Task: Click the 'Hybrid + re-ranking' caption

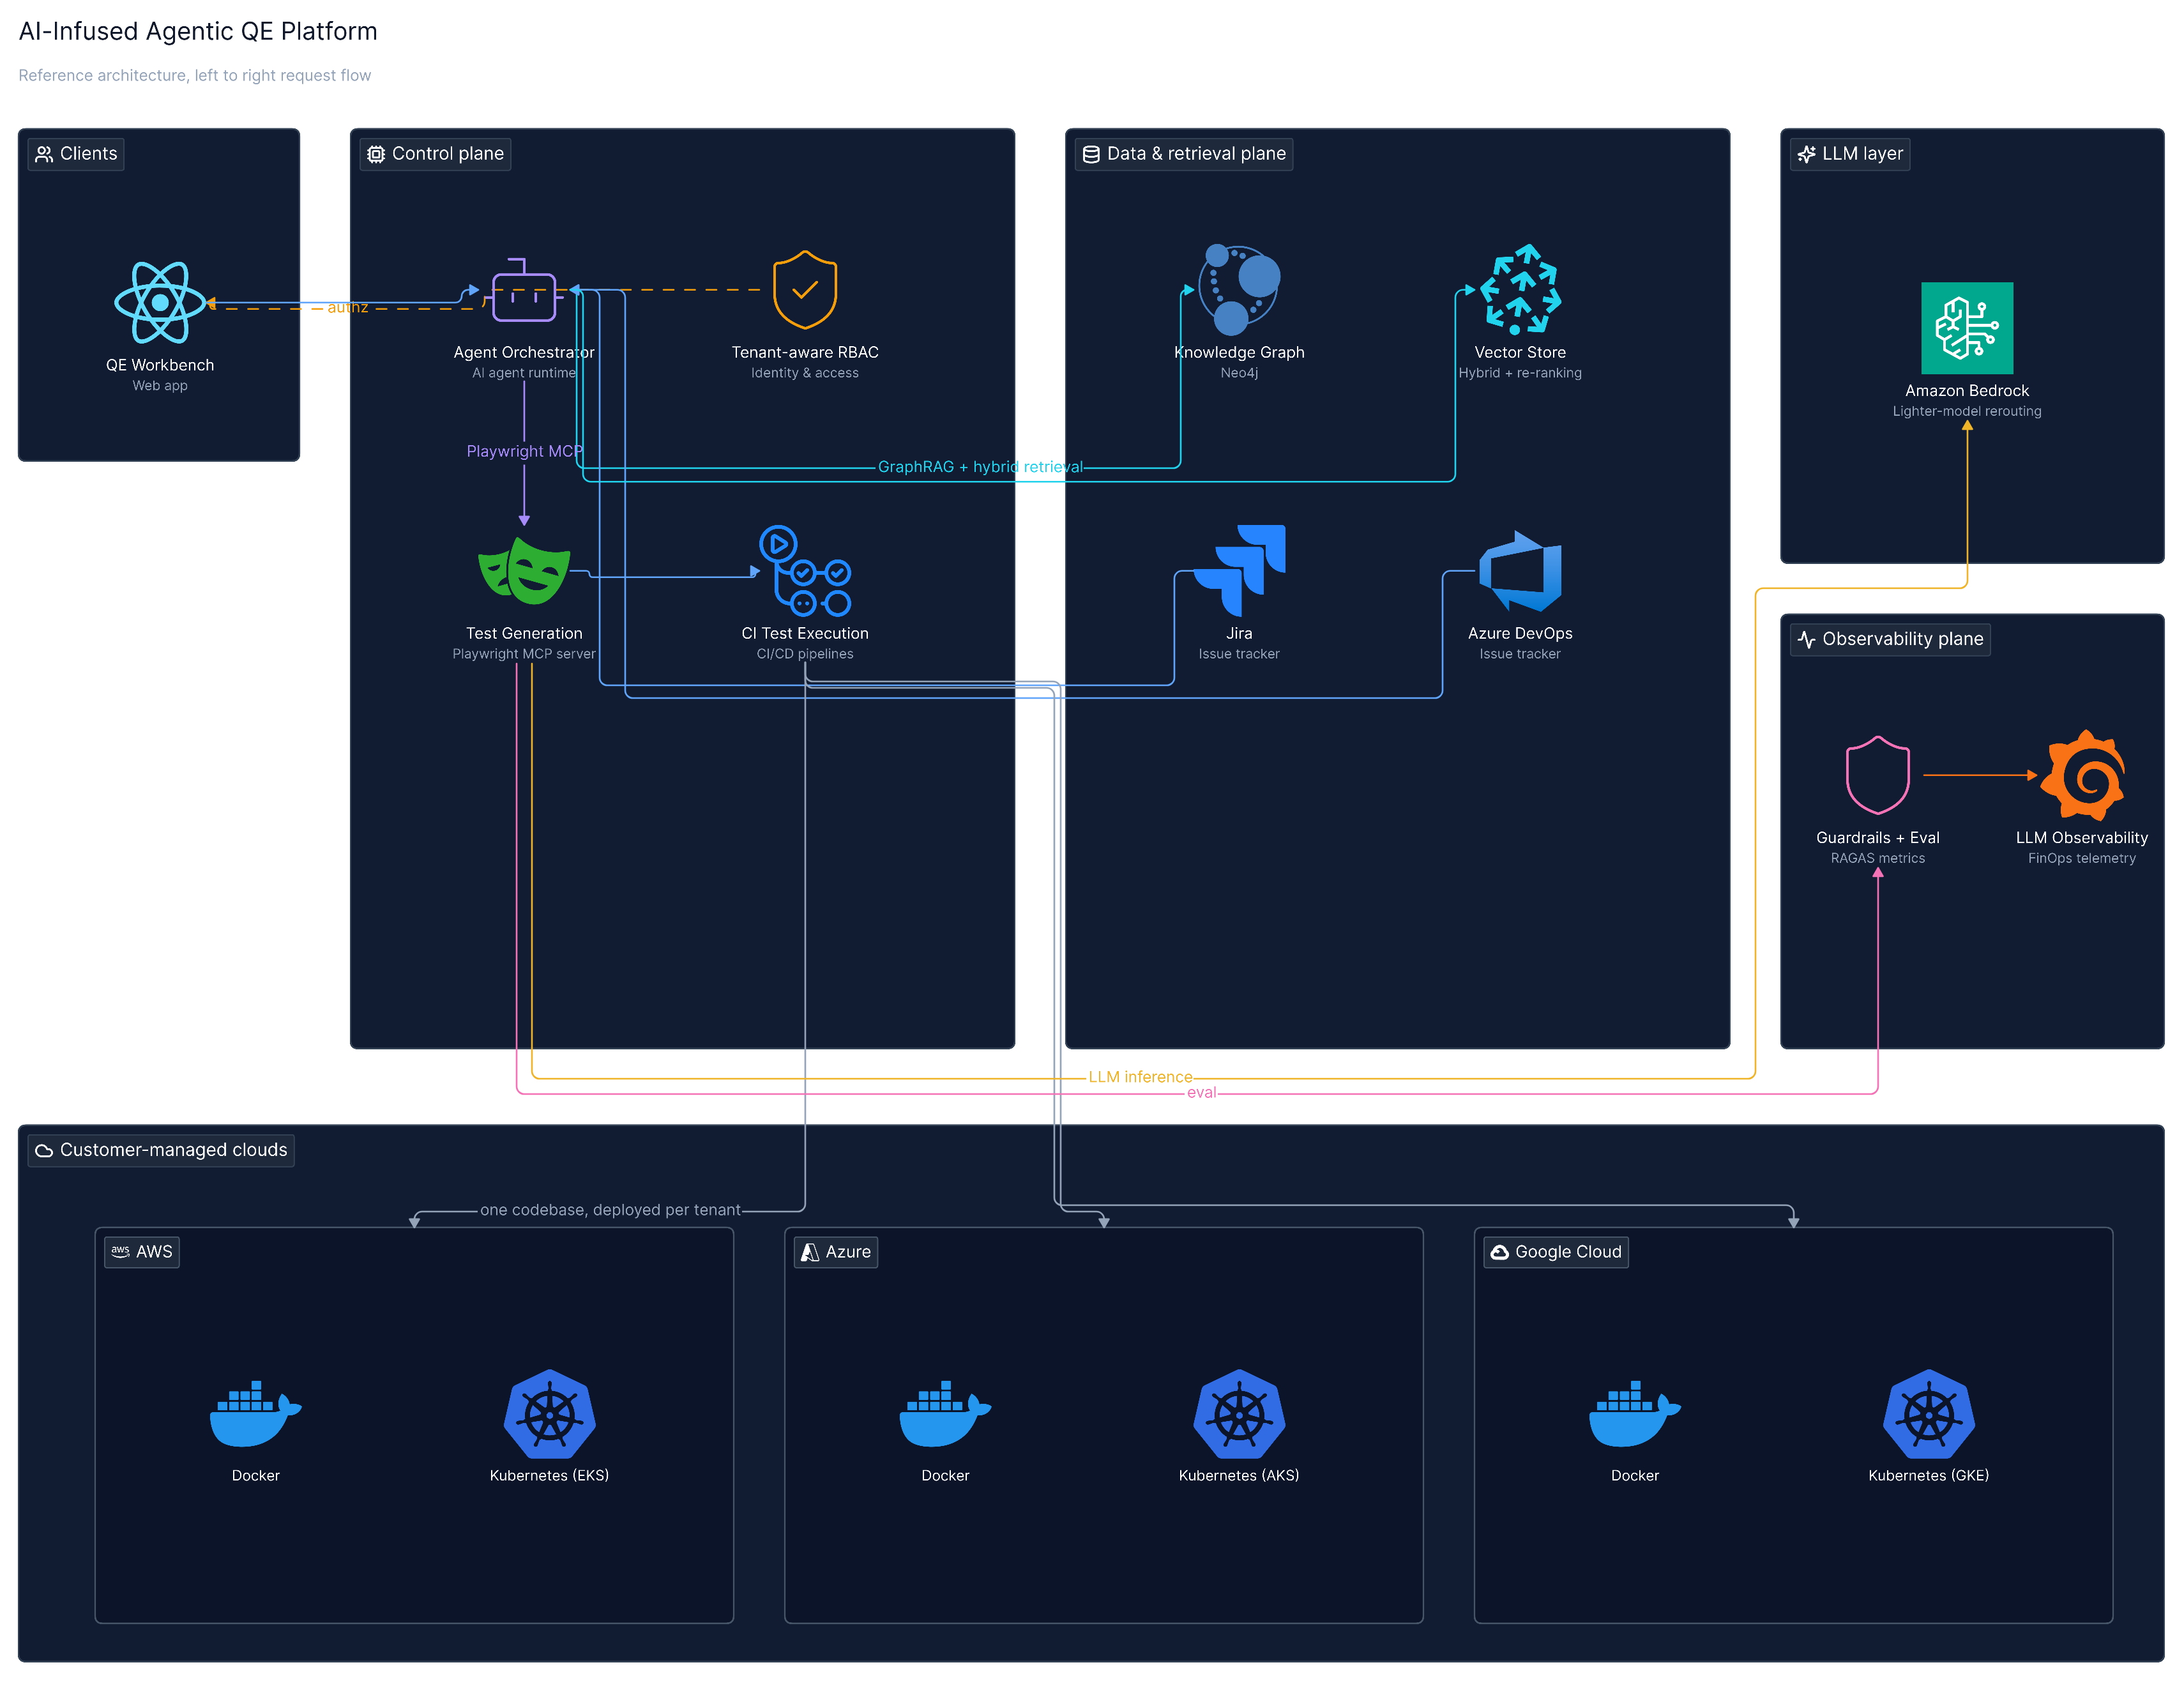Action: pyautogui.click(x=1520, y=373)
